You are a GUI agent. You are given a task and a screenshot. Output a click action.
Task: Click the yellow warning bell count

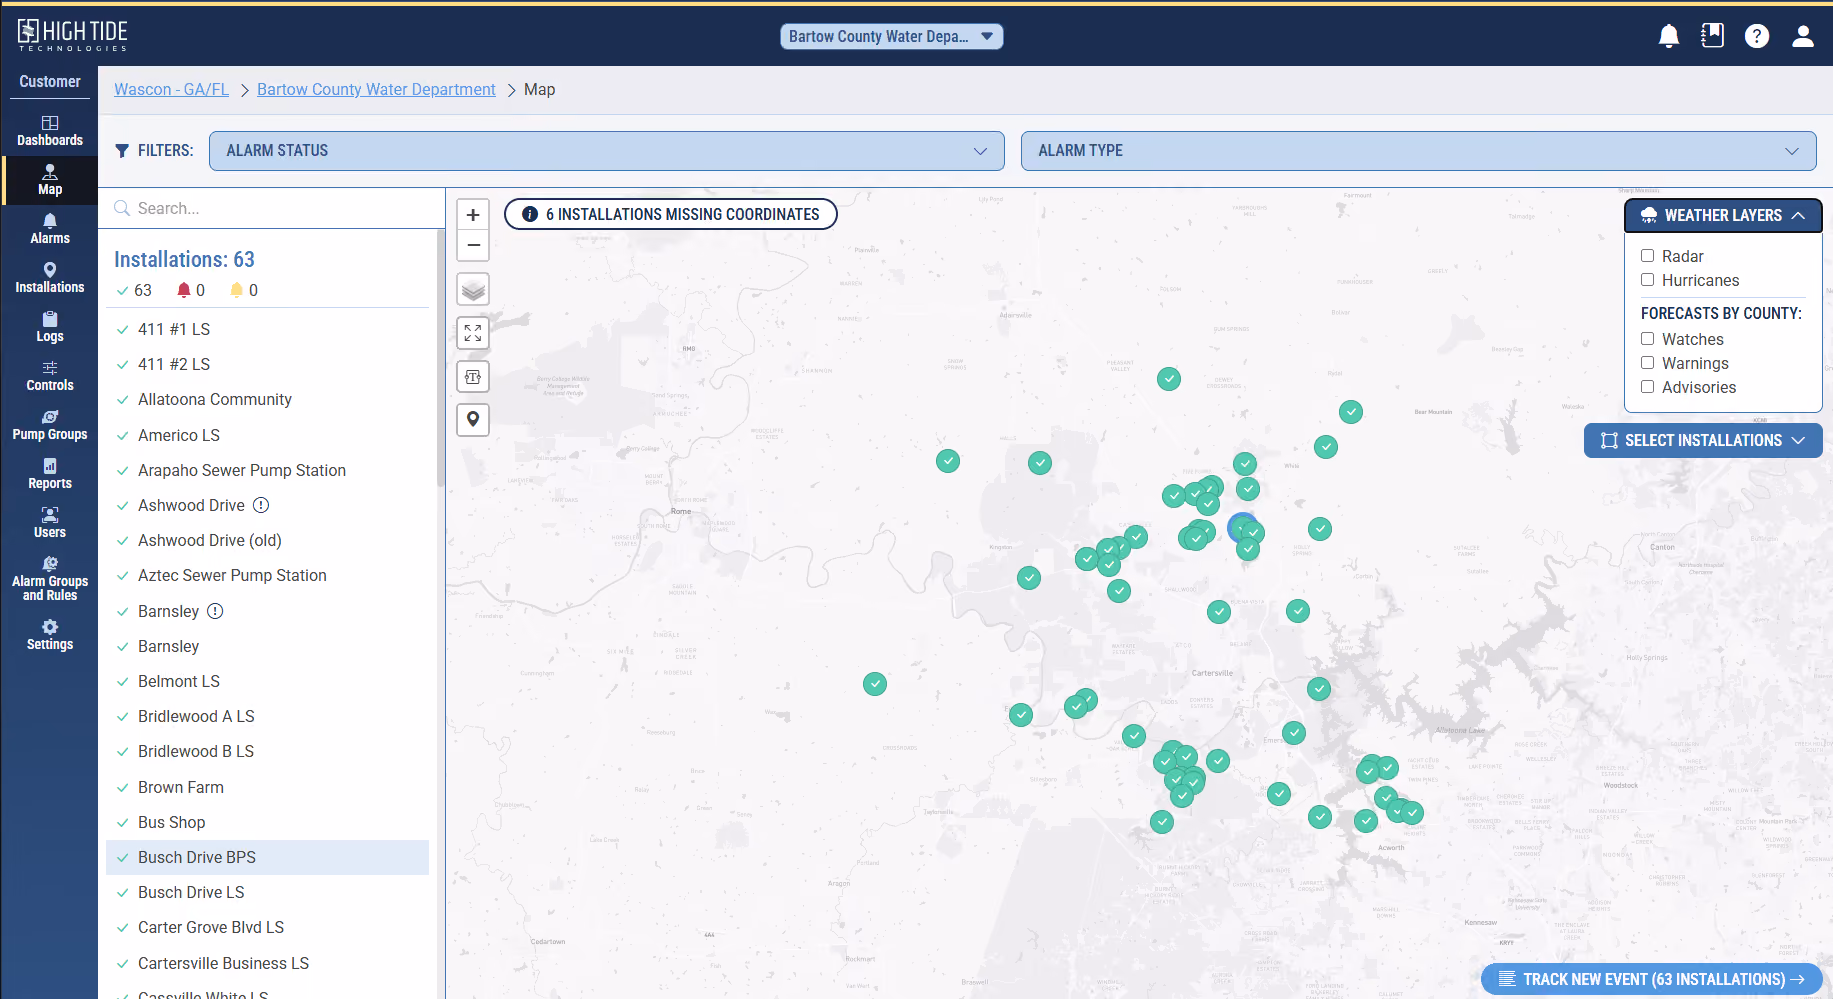(x=243, y=290)
